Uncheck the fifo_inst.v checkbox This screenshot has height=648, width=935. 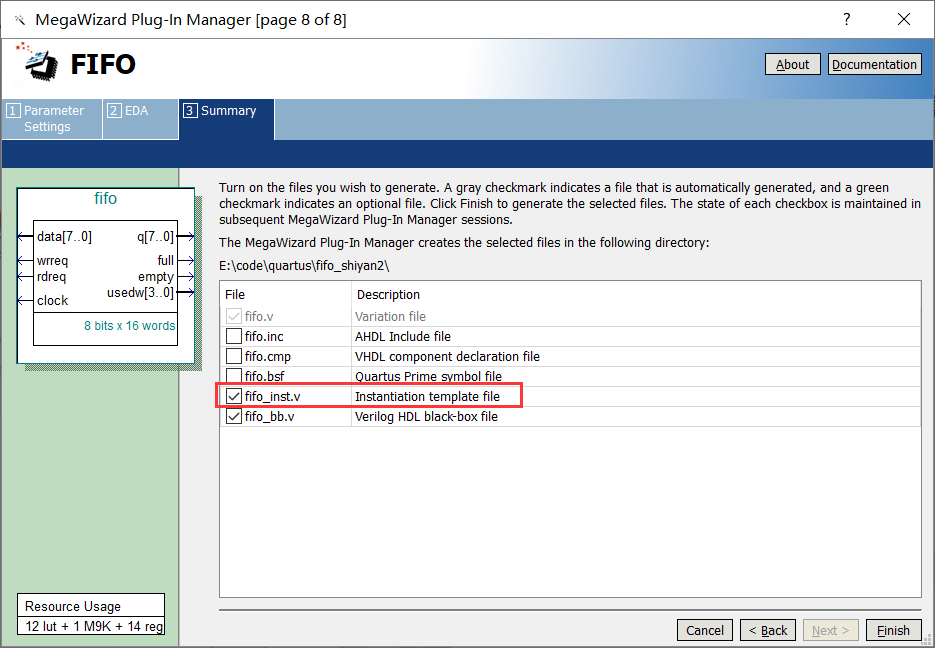pyautogui.click(x=234, y=396)
